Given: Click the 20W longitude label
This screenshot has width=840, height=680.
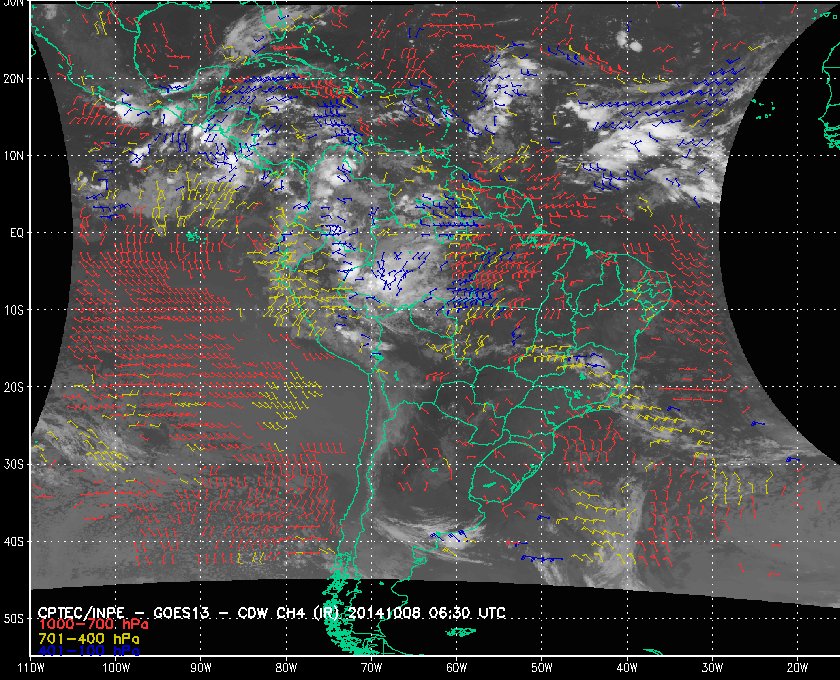Looking at the screenshot, I should point(797,668).
